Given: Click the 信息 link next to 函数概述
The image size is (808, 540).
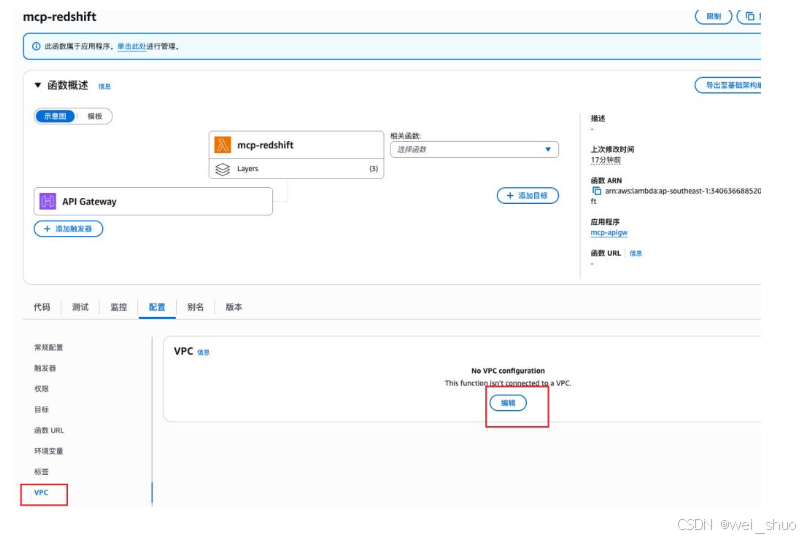Looking at the screenshot, I should (x=105, y=87).
